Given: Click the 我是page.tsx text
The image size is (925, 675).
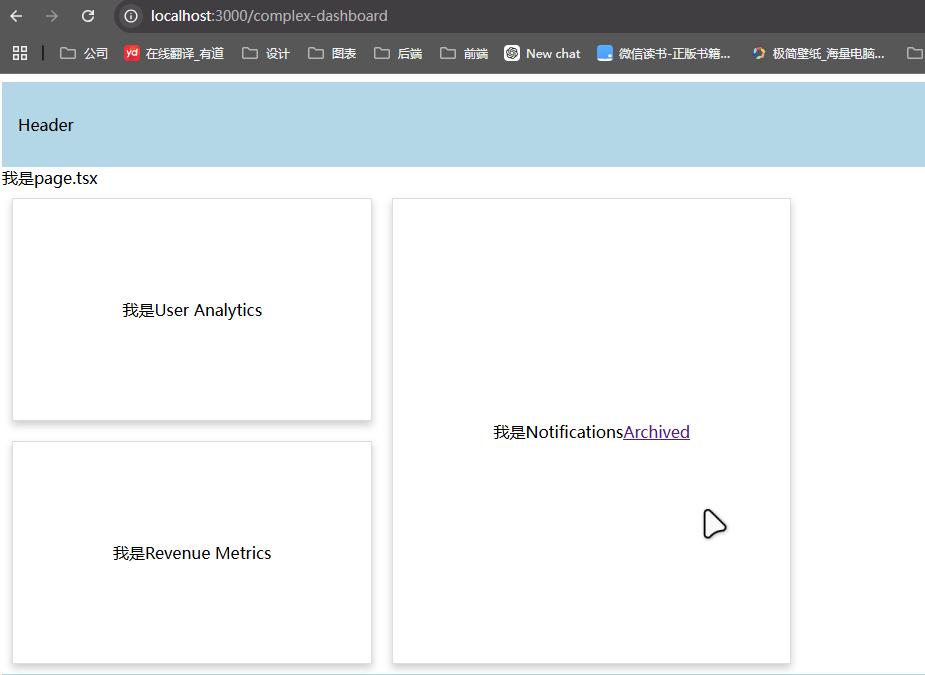Looking at the screenshot, I should coord(50,178).
